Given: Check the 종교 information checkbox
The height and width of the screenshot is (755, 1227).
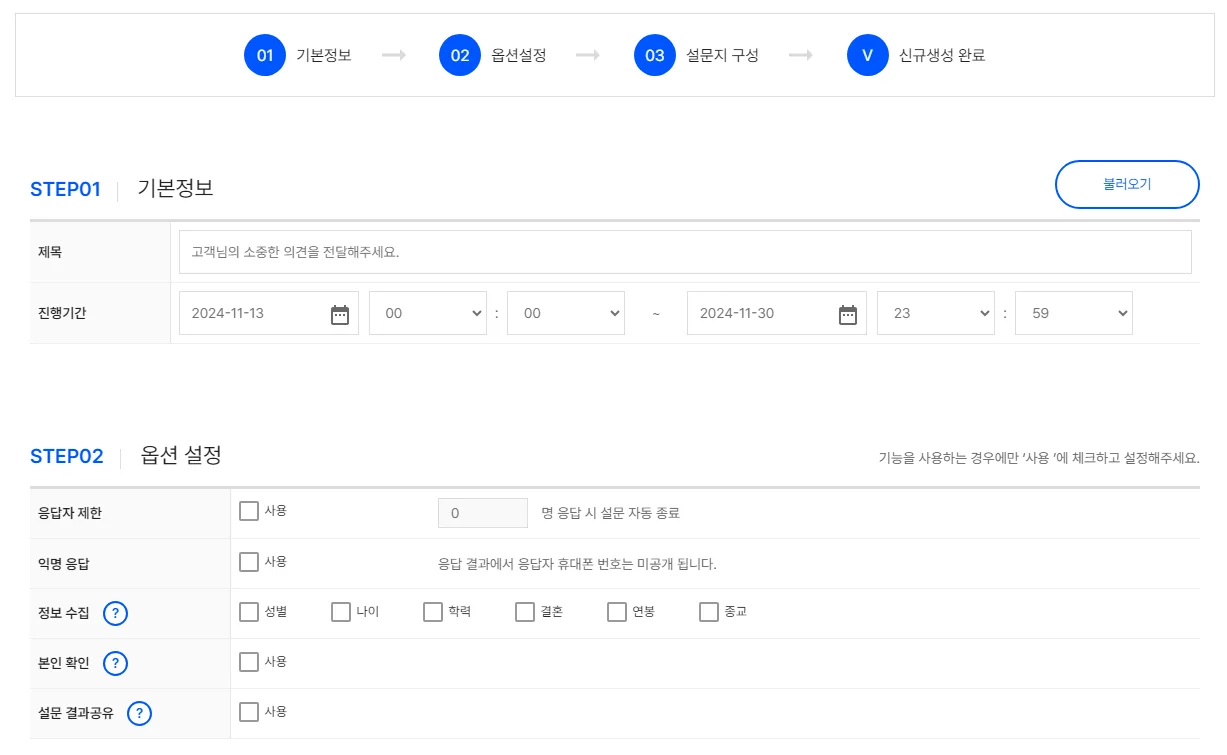Looking at the screenshot, I should (x=709, y=612).
